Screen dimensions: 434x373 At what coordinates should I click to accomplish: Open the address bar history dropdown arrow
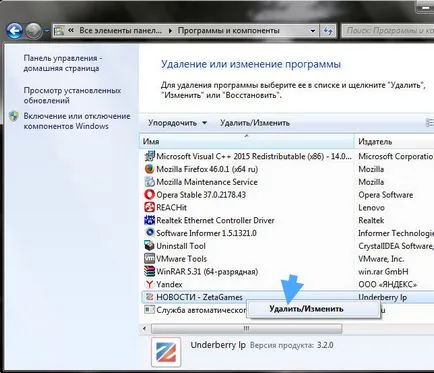click(x=313, y=31)
